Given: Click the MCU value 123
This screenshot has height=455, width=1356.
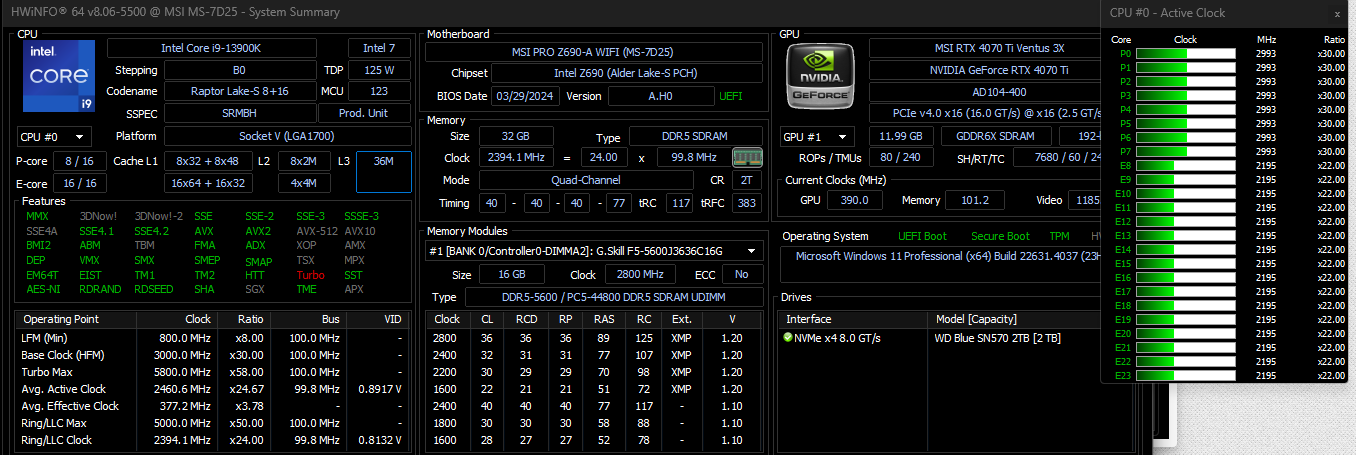Looking at the screenshot, I should (x=379, y=91).
